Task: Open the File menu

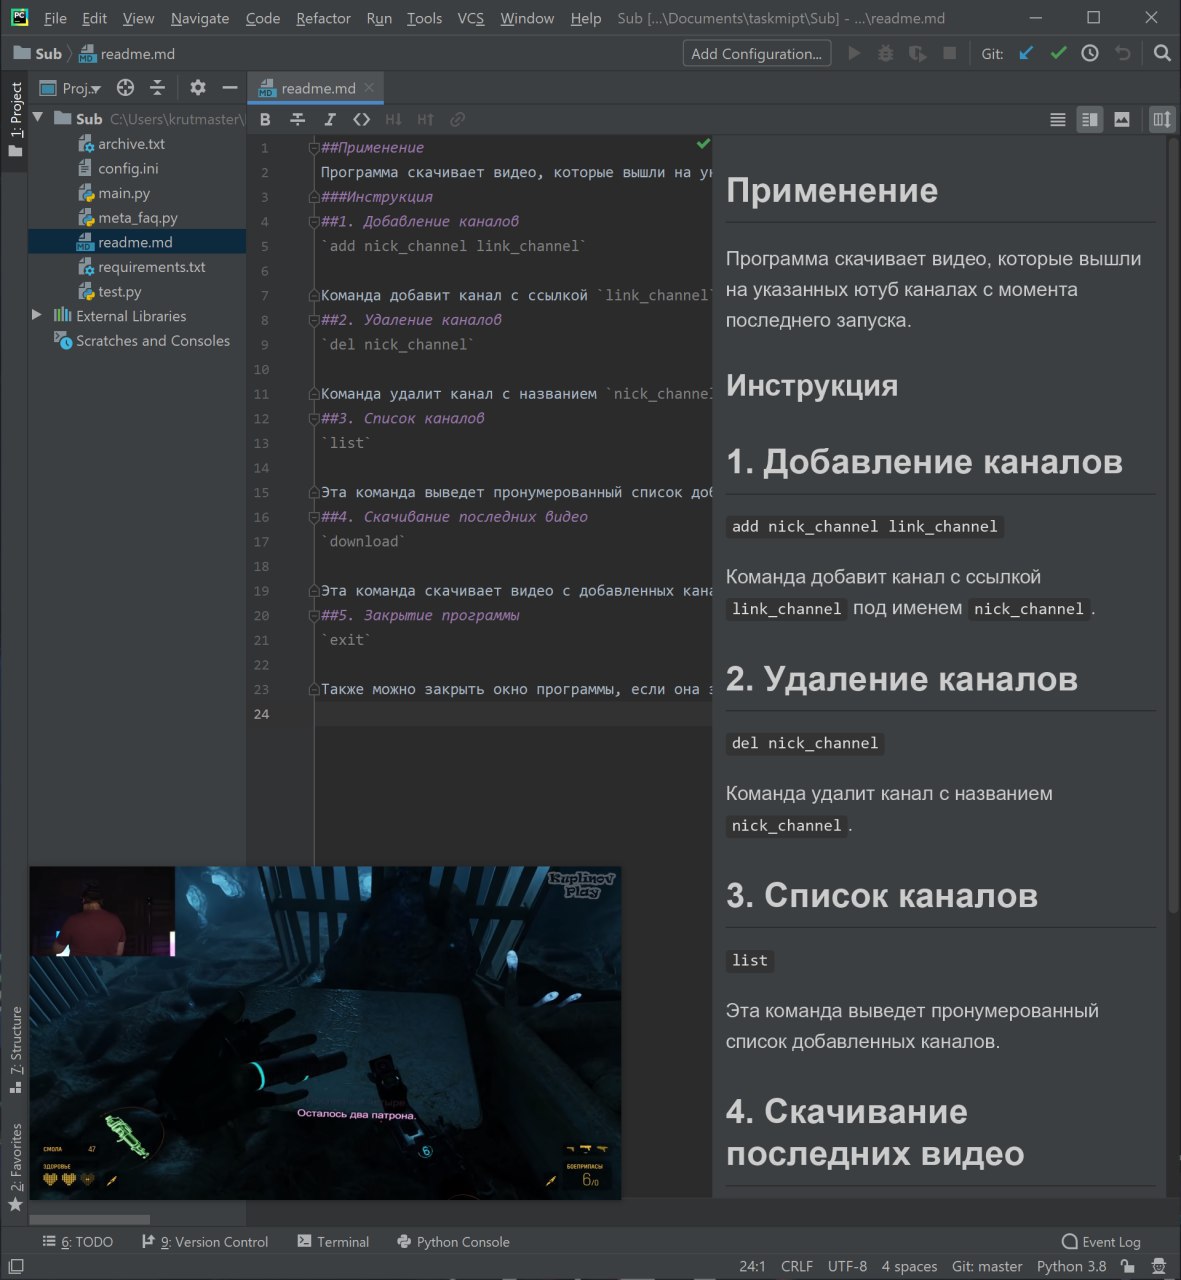Action: [x=55, y=18]
